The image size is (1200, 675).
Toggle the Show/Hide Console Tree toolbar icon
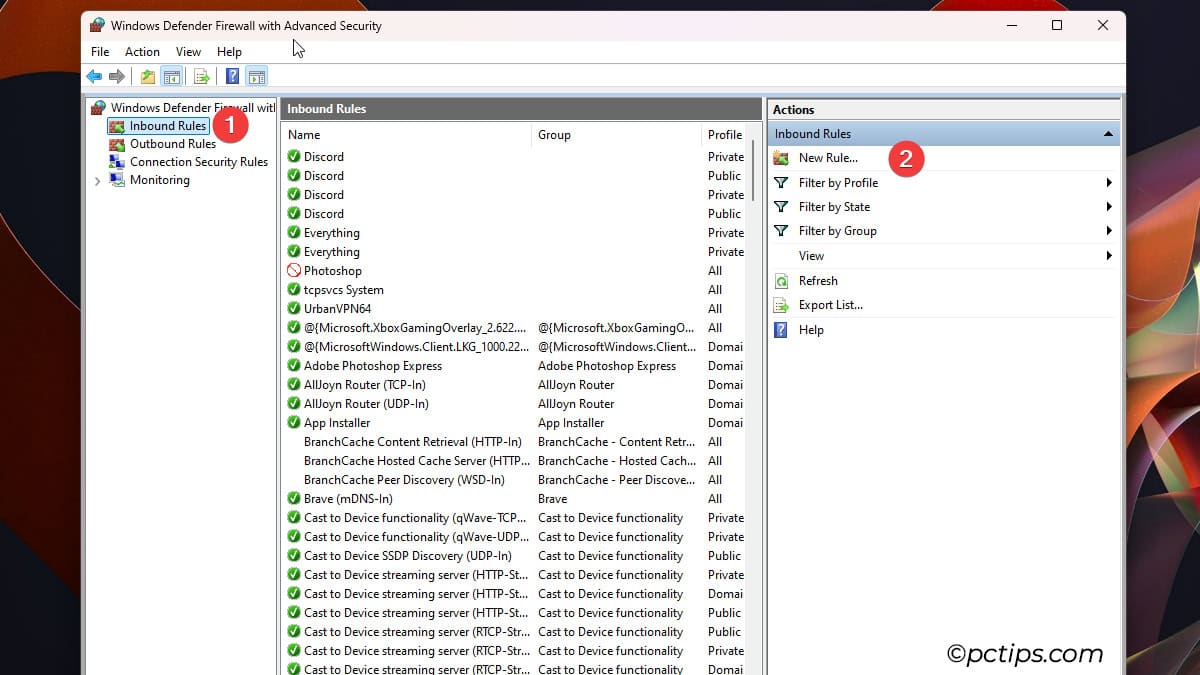pos(171,76)
